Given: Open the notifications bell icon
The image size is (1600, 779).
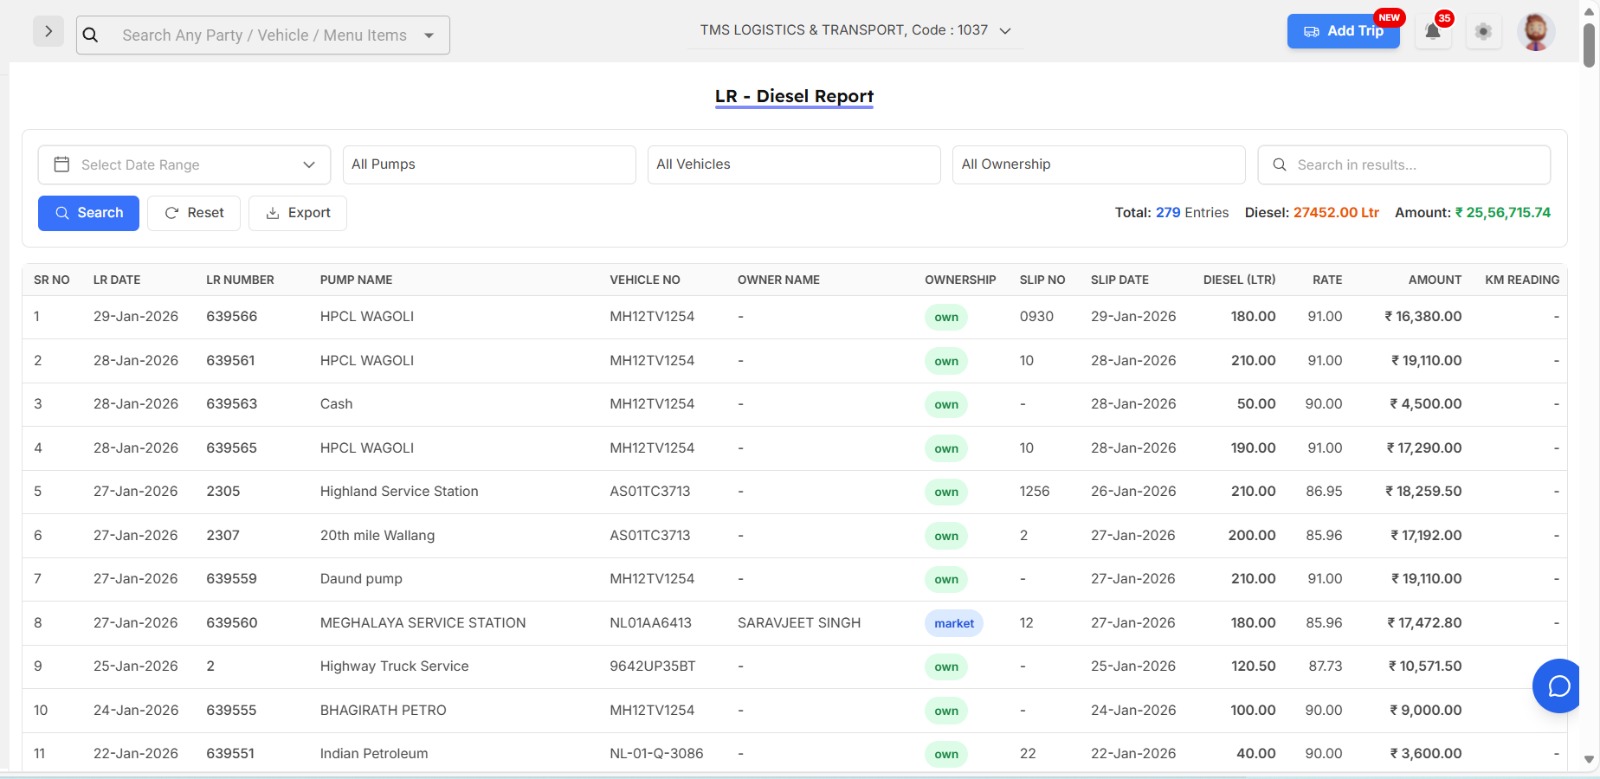Looking at the screenshot, I should pos(1432,32).
